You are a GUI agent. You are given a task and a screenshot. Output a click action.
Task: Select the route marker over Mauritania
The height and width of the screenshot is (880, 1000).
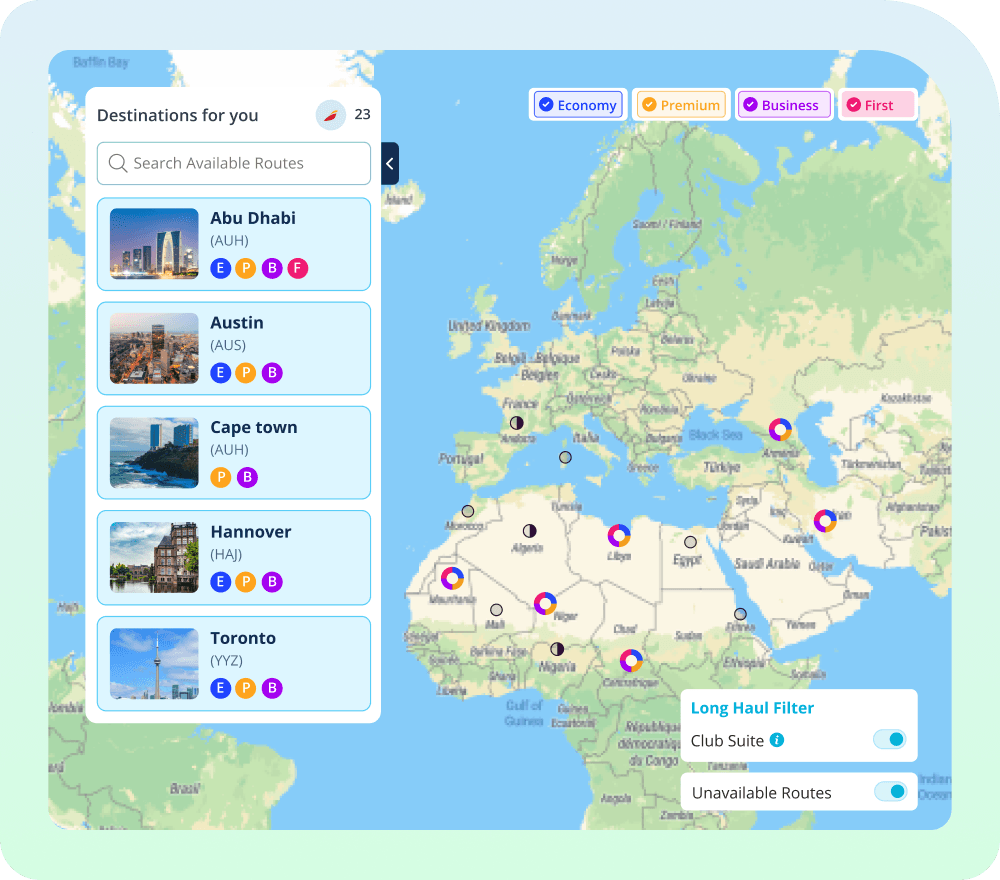coord(452,578)
